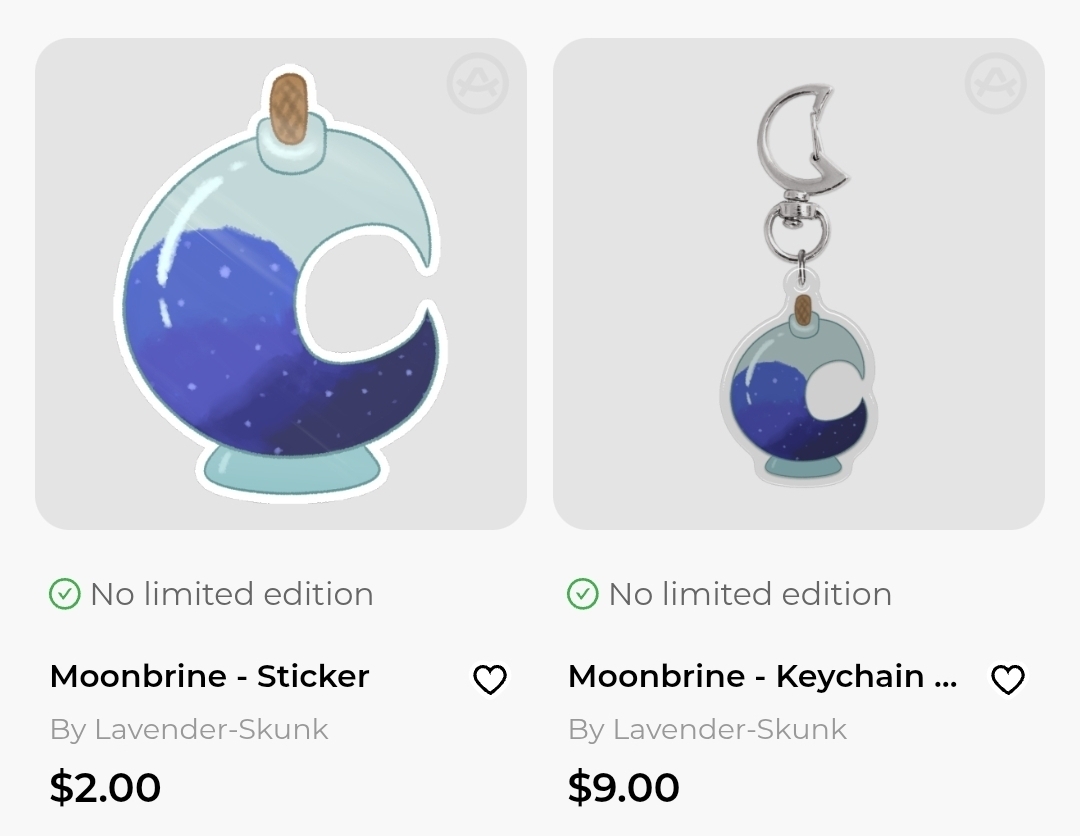Viewport: 1080px width, 836px height.
Task: Favorite the Moonbrine Sticker with the heart icon
Action: [490, 679]
